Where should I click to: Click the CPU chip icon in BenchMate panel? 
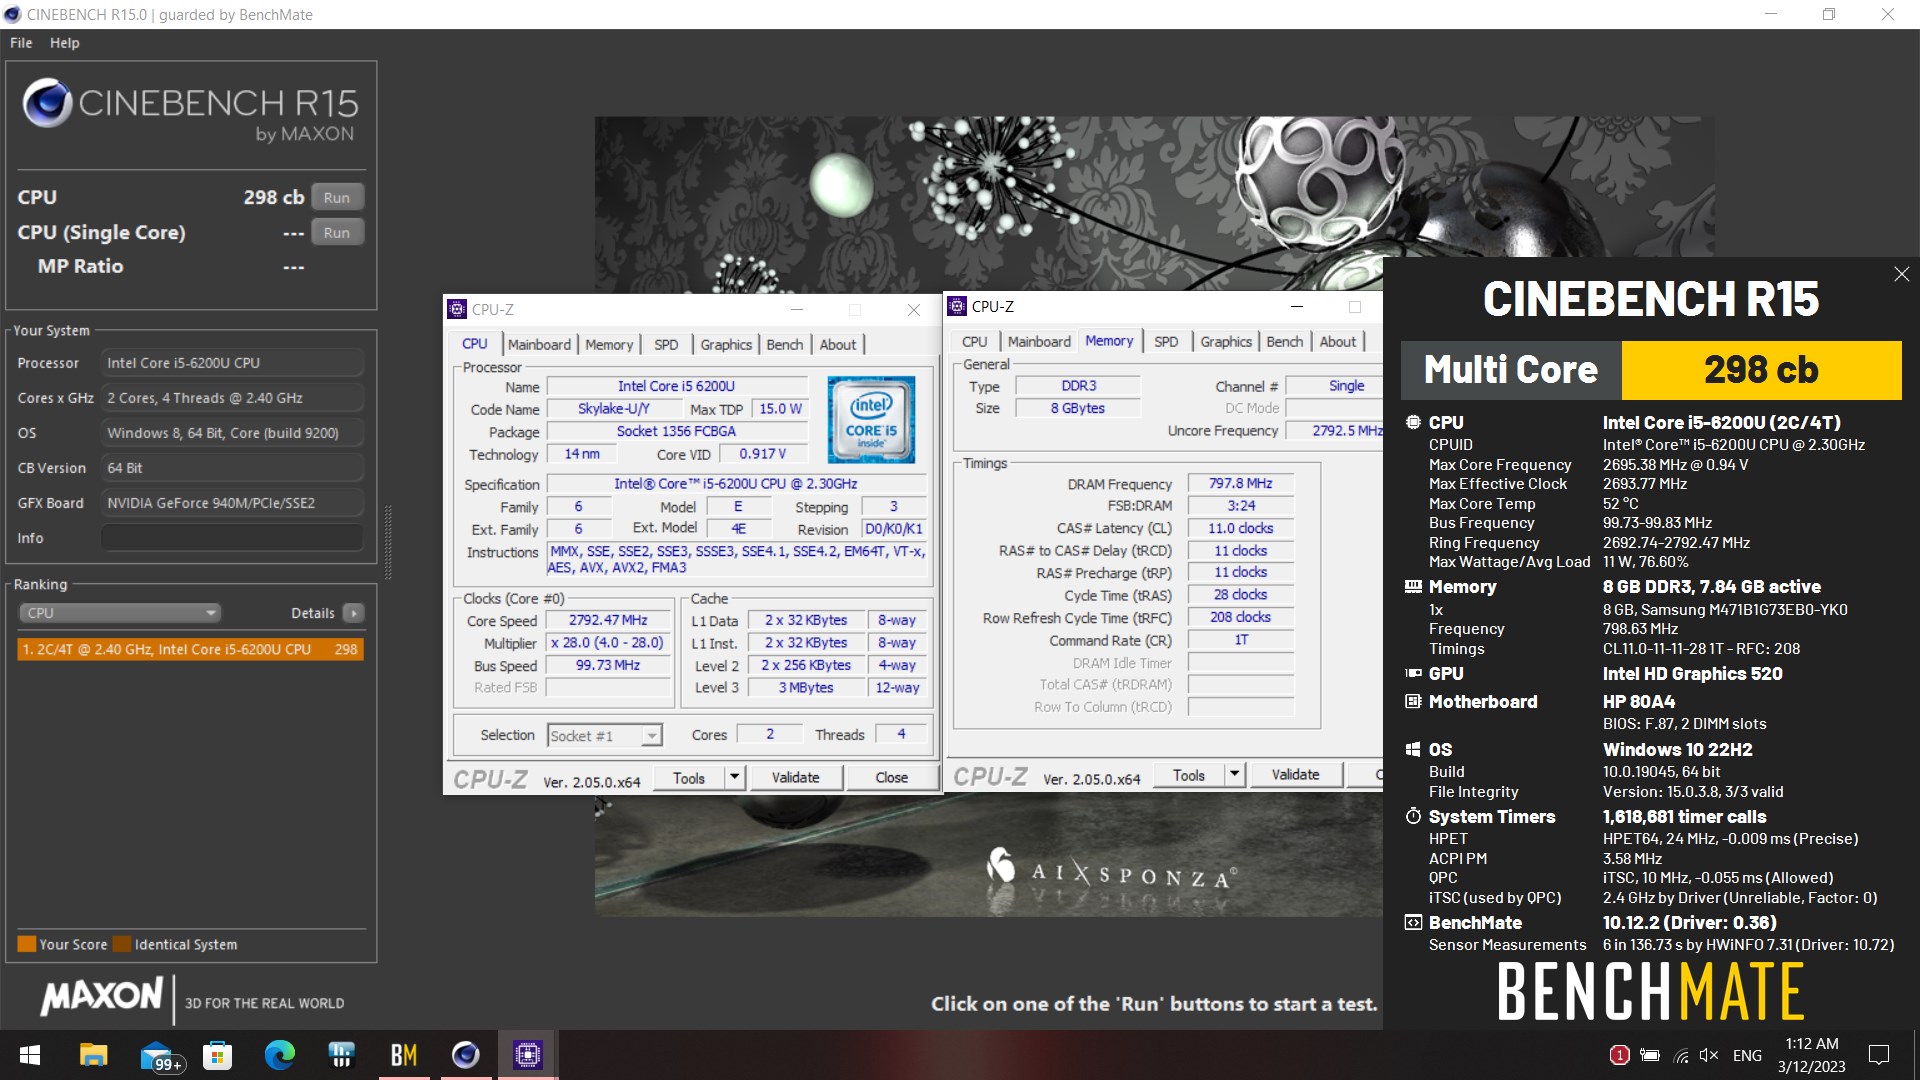(x=1413, y=422)
